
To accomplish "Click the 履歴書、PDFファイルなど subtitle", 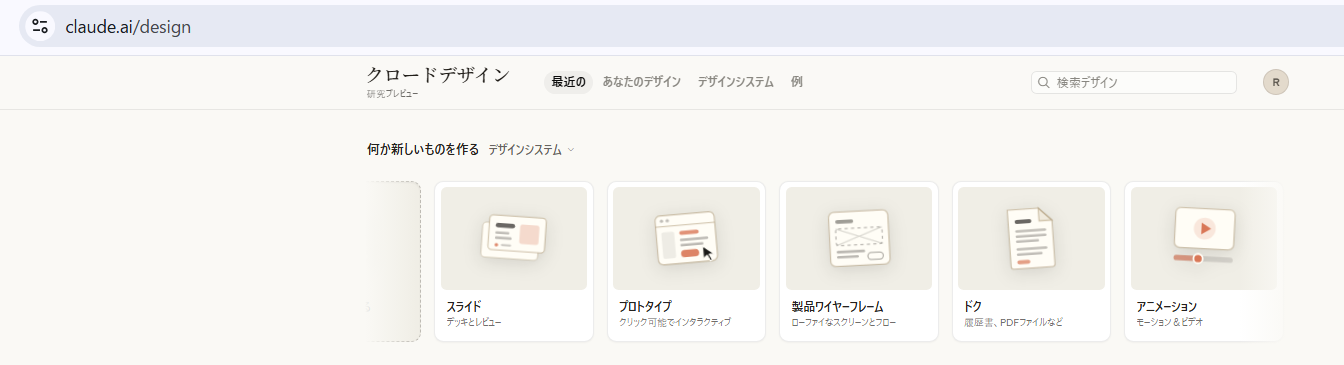I will [1013, 323].
